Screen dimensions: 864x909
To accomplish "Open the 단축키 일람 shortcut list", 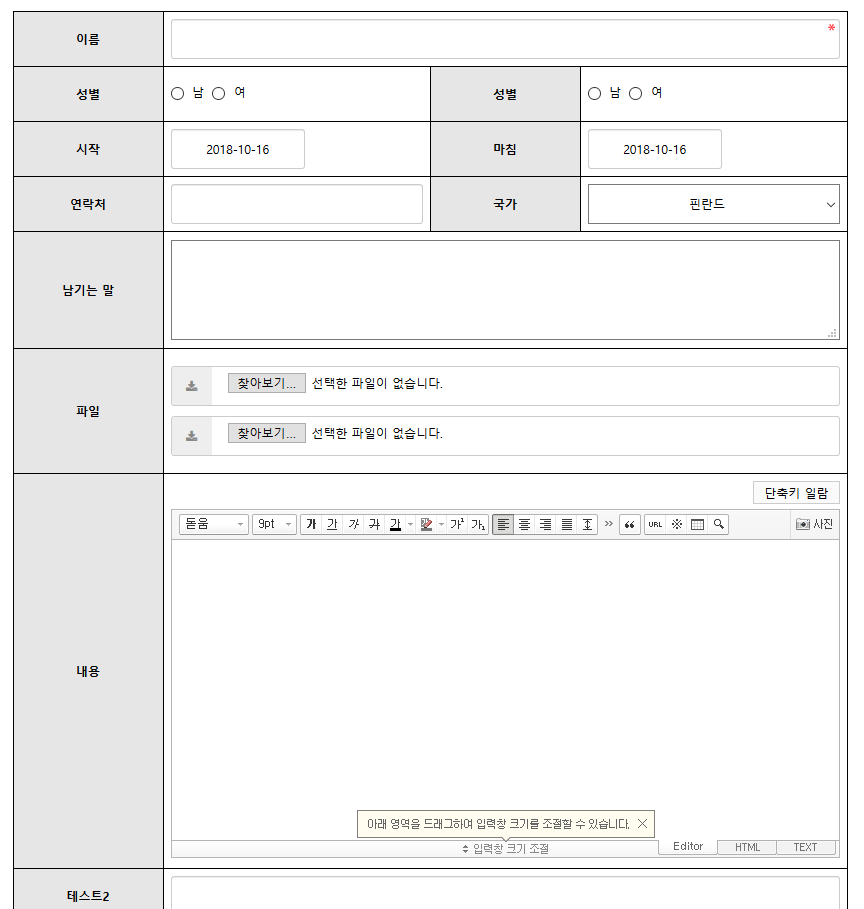I will [x=796, y=493].
